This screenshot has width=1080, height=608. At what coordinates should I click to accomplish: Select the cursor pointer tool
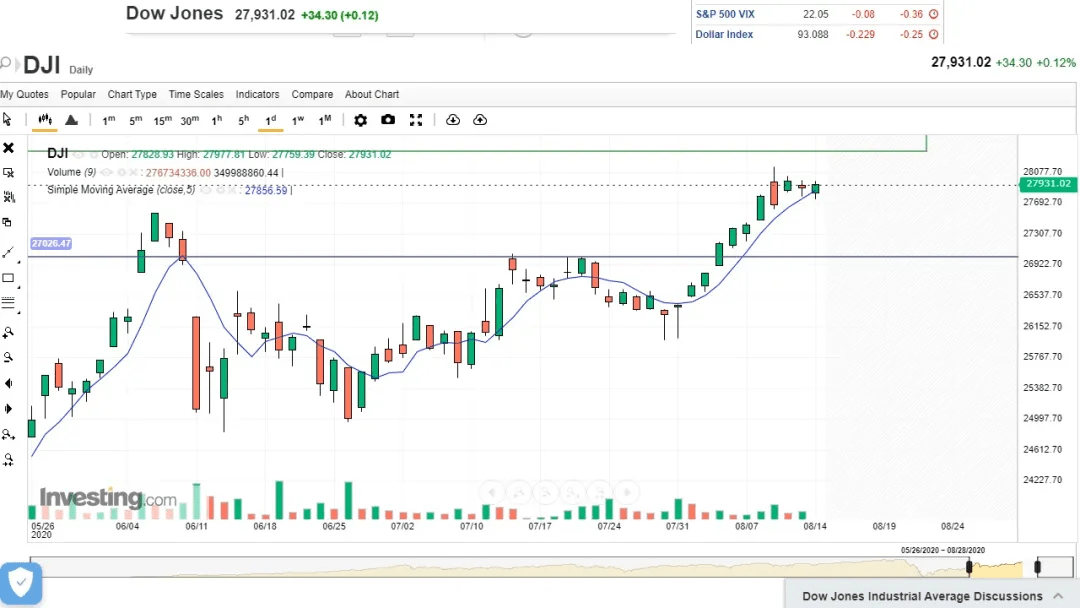pyautogui.click(x=8, y=120)
